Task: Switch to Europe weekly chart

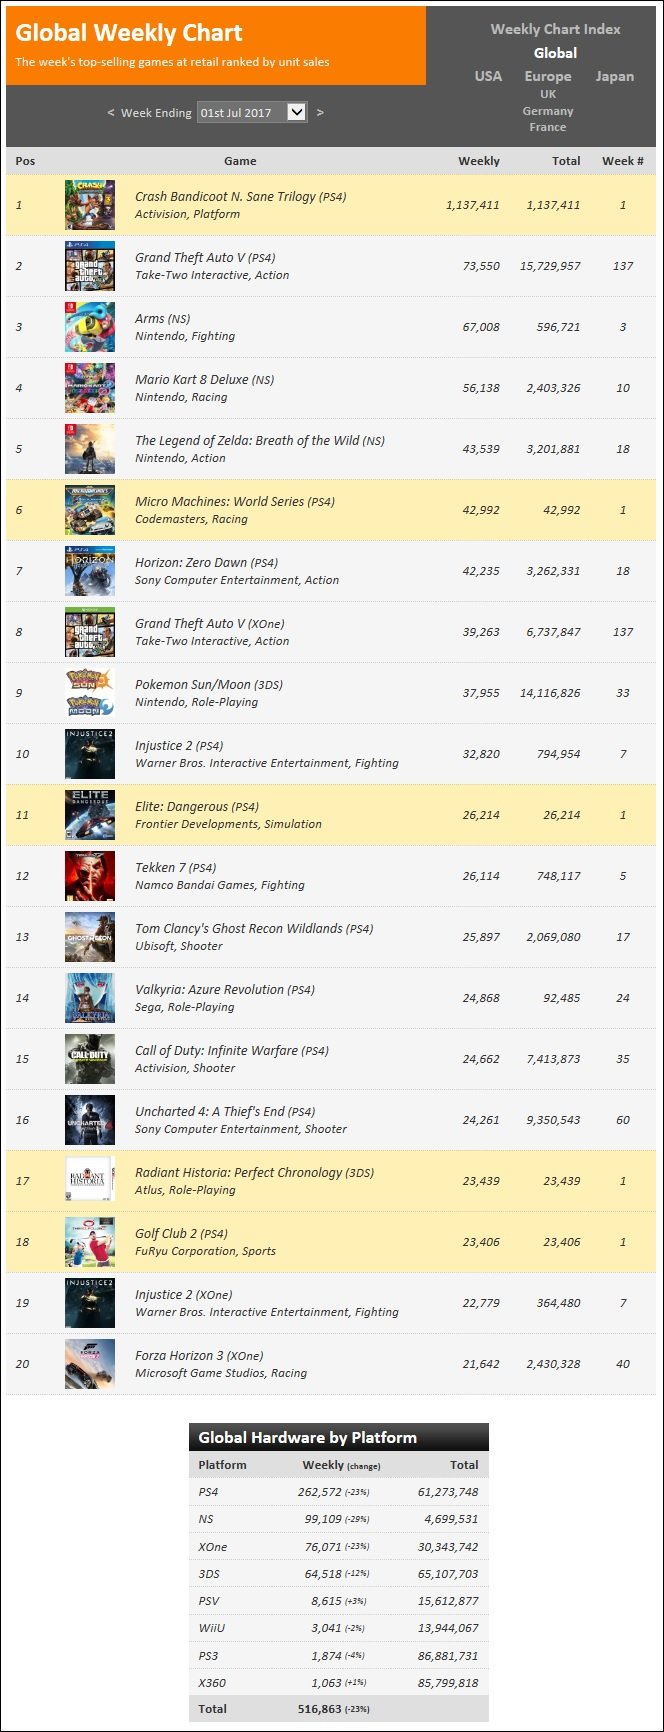Action: tap(548, 76)
